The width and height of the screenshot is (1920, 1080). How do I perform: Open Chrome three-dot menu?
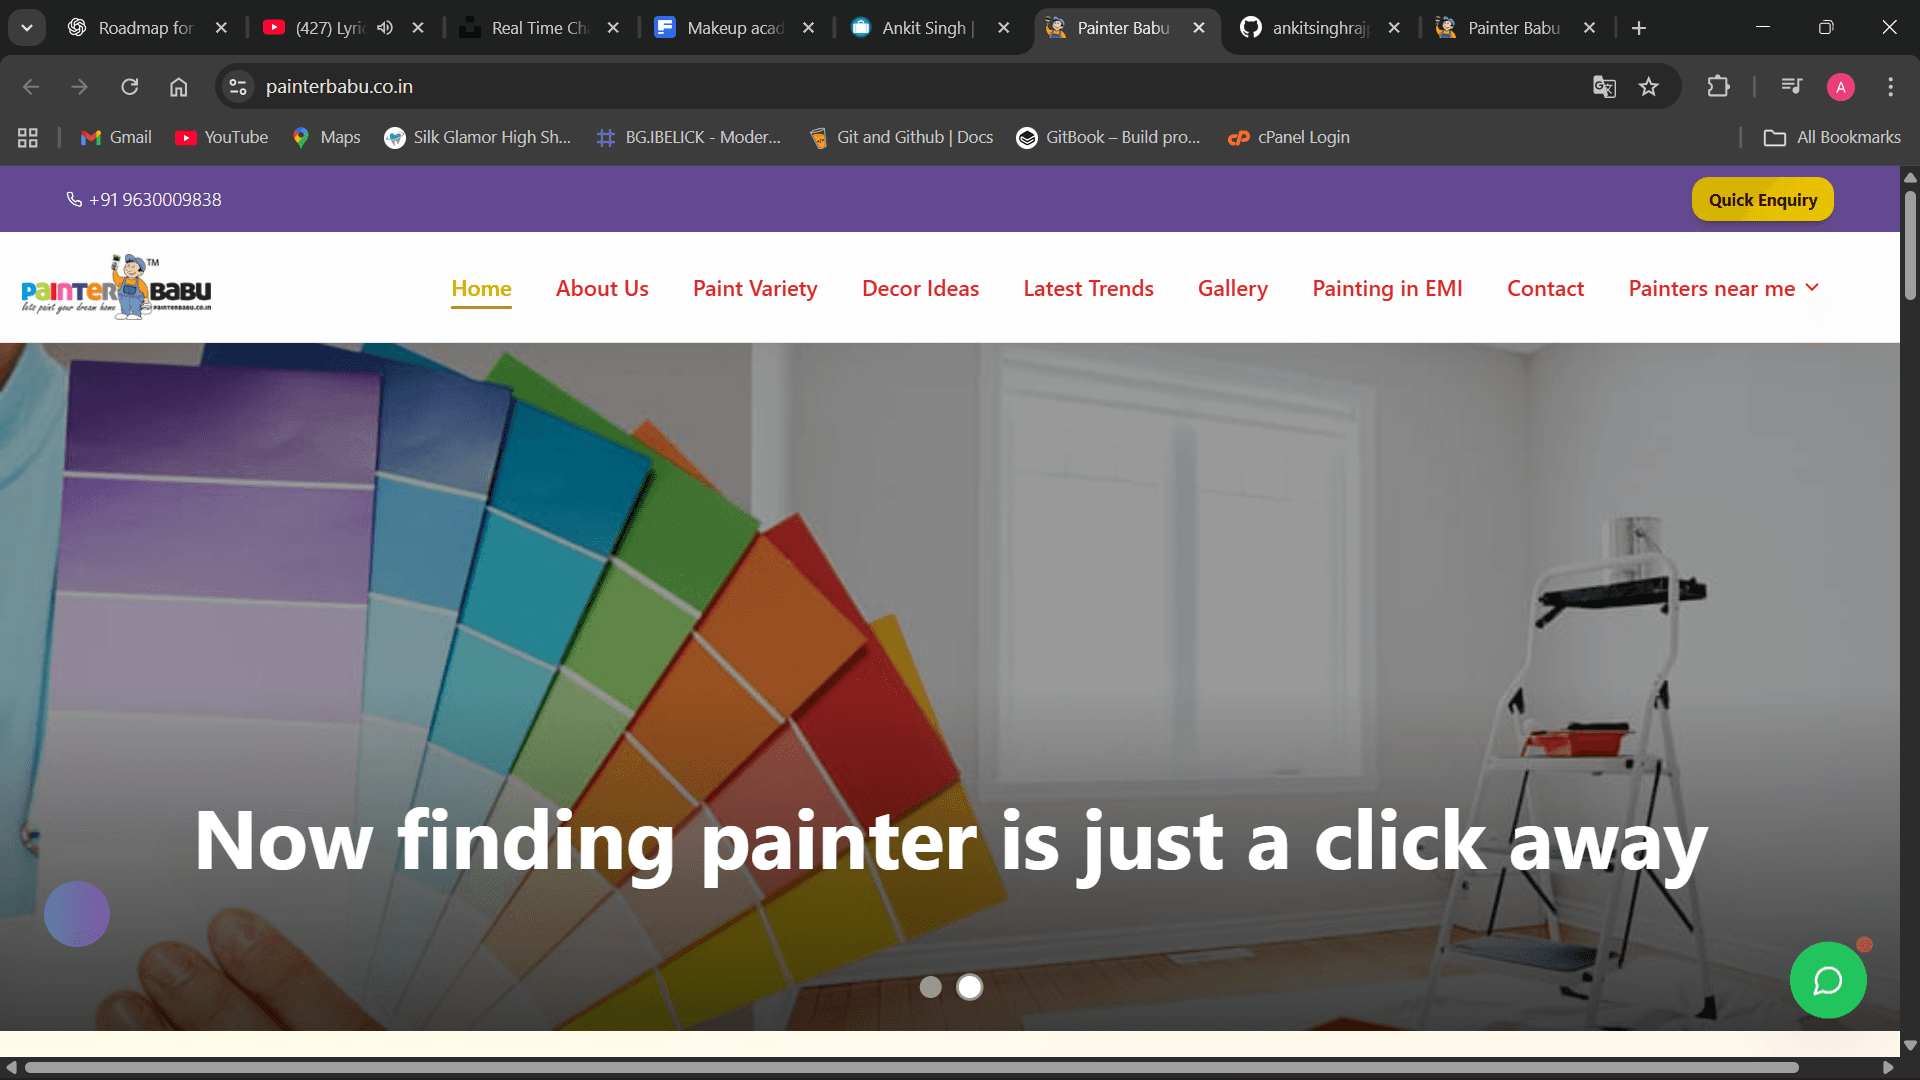coord(1890,87)
